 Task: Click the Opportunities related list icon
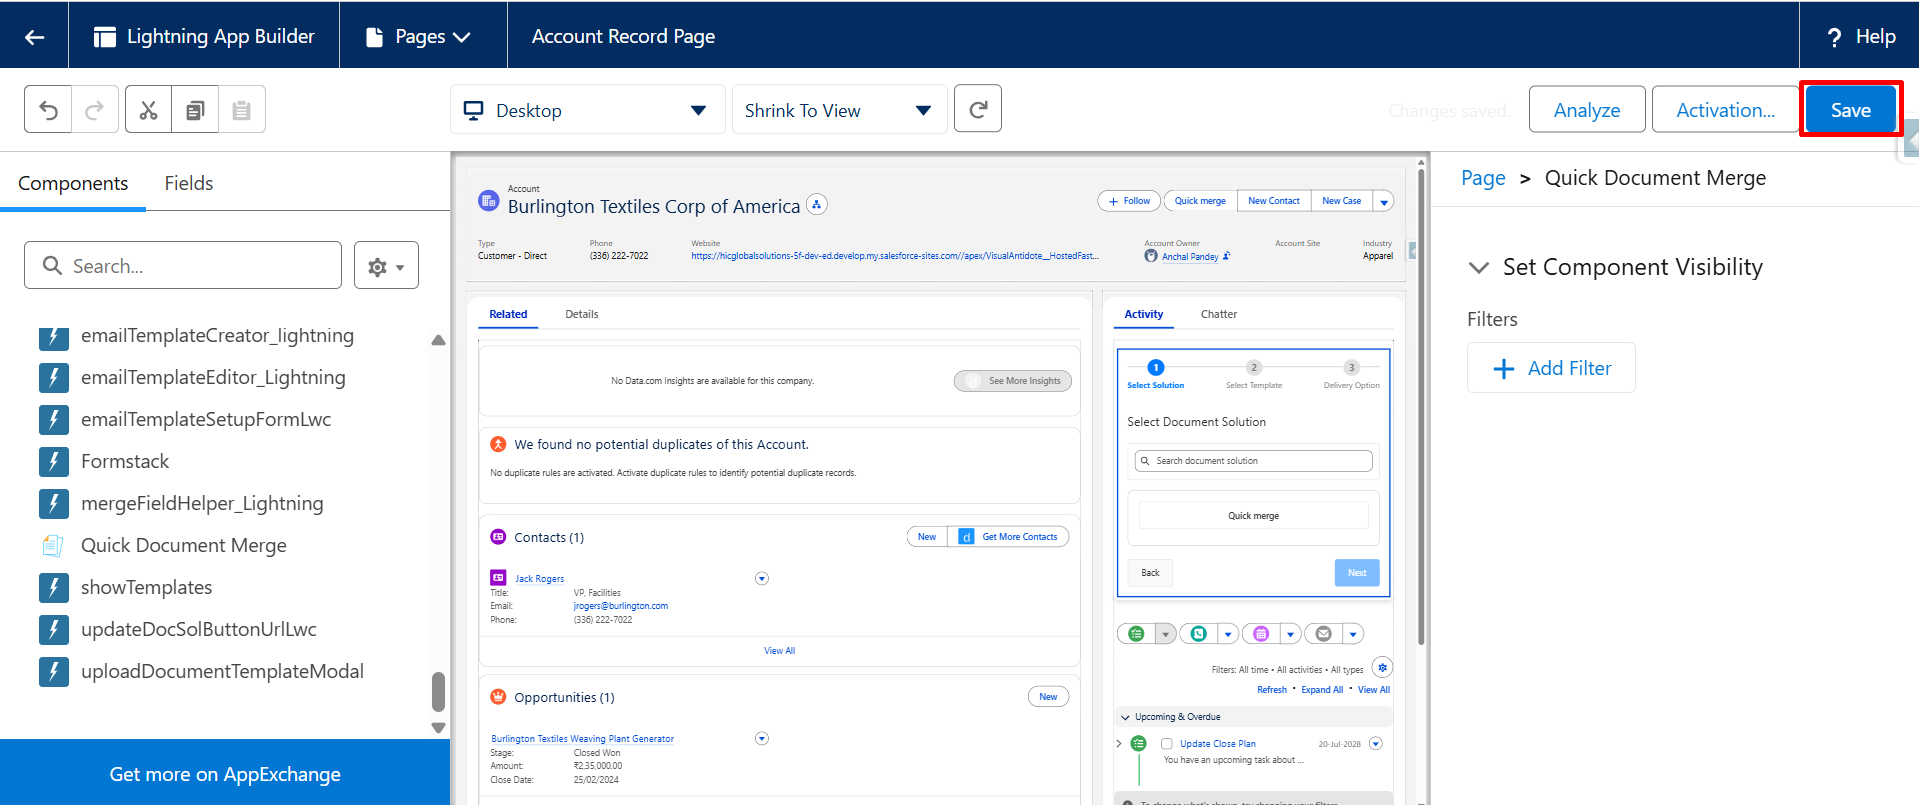[498, 697]
